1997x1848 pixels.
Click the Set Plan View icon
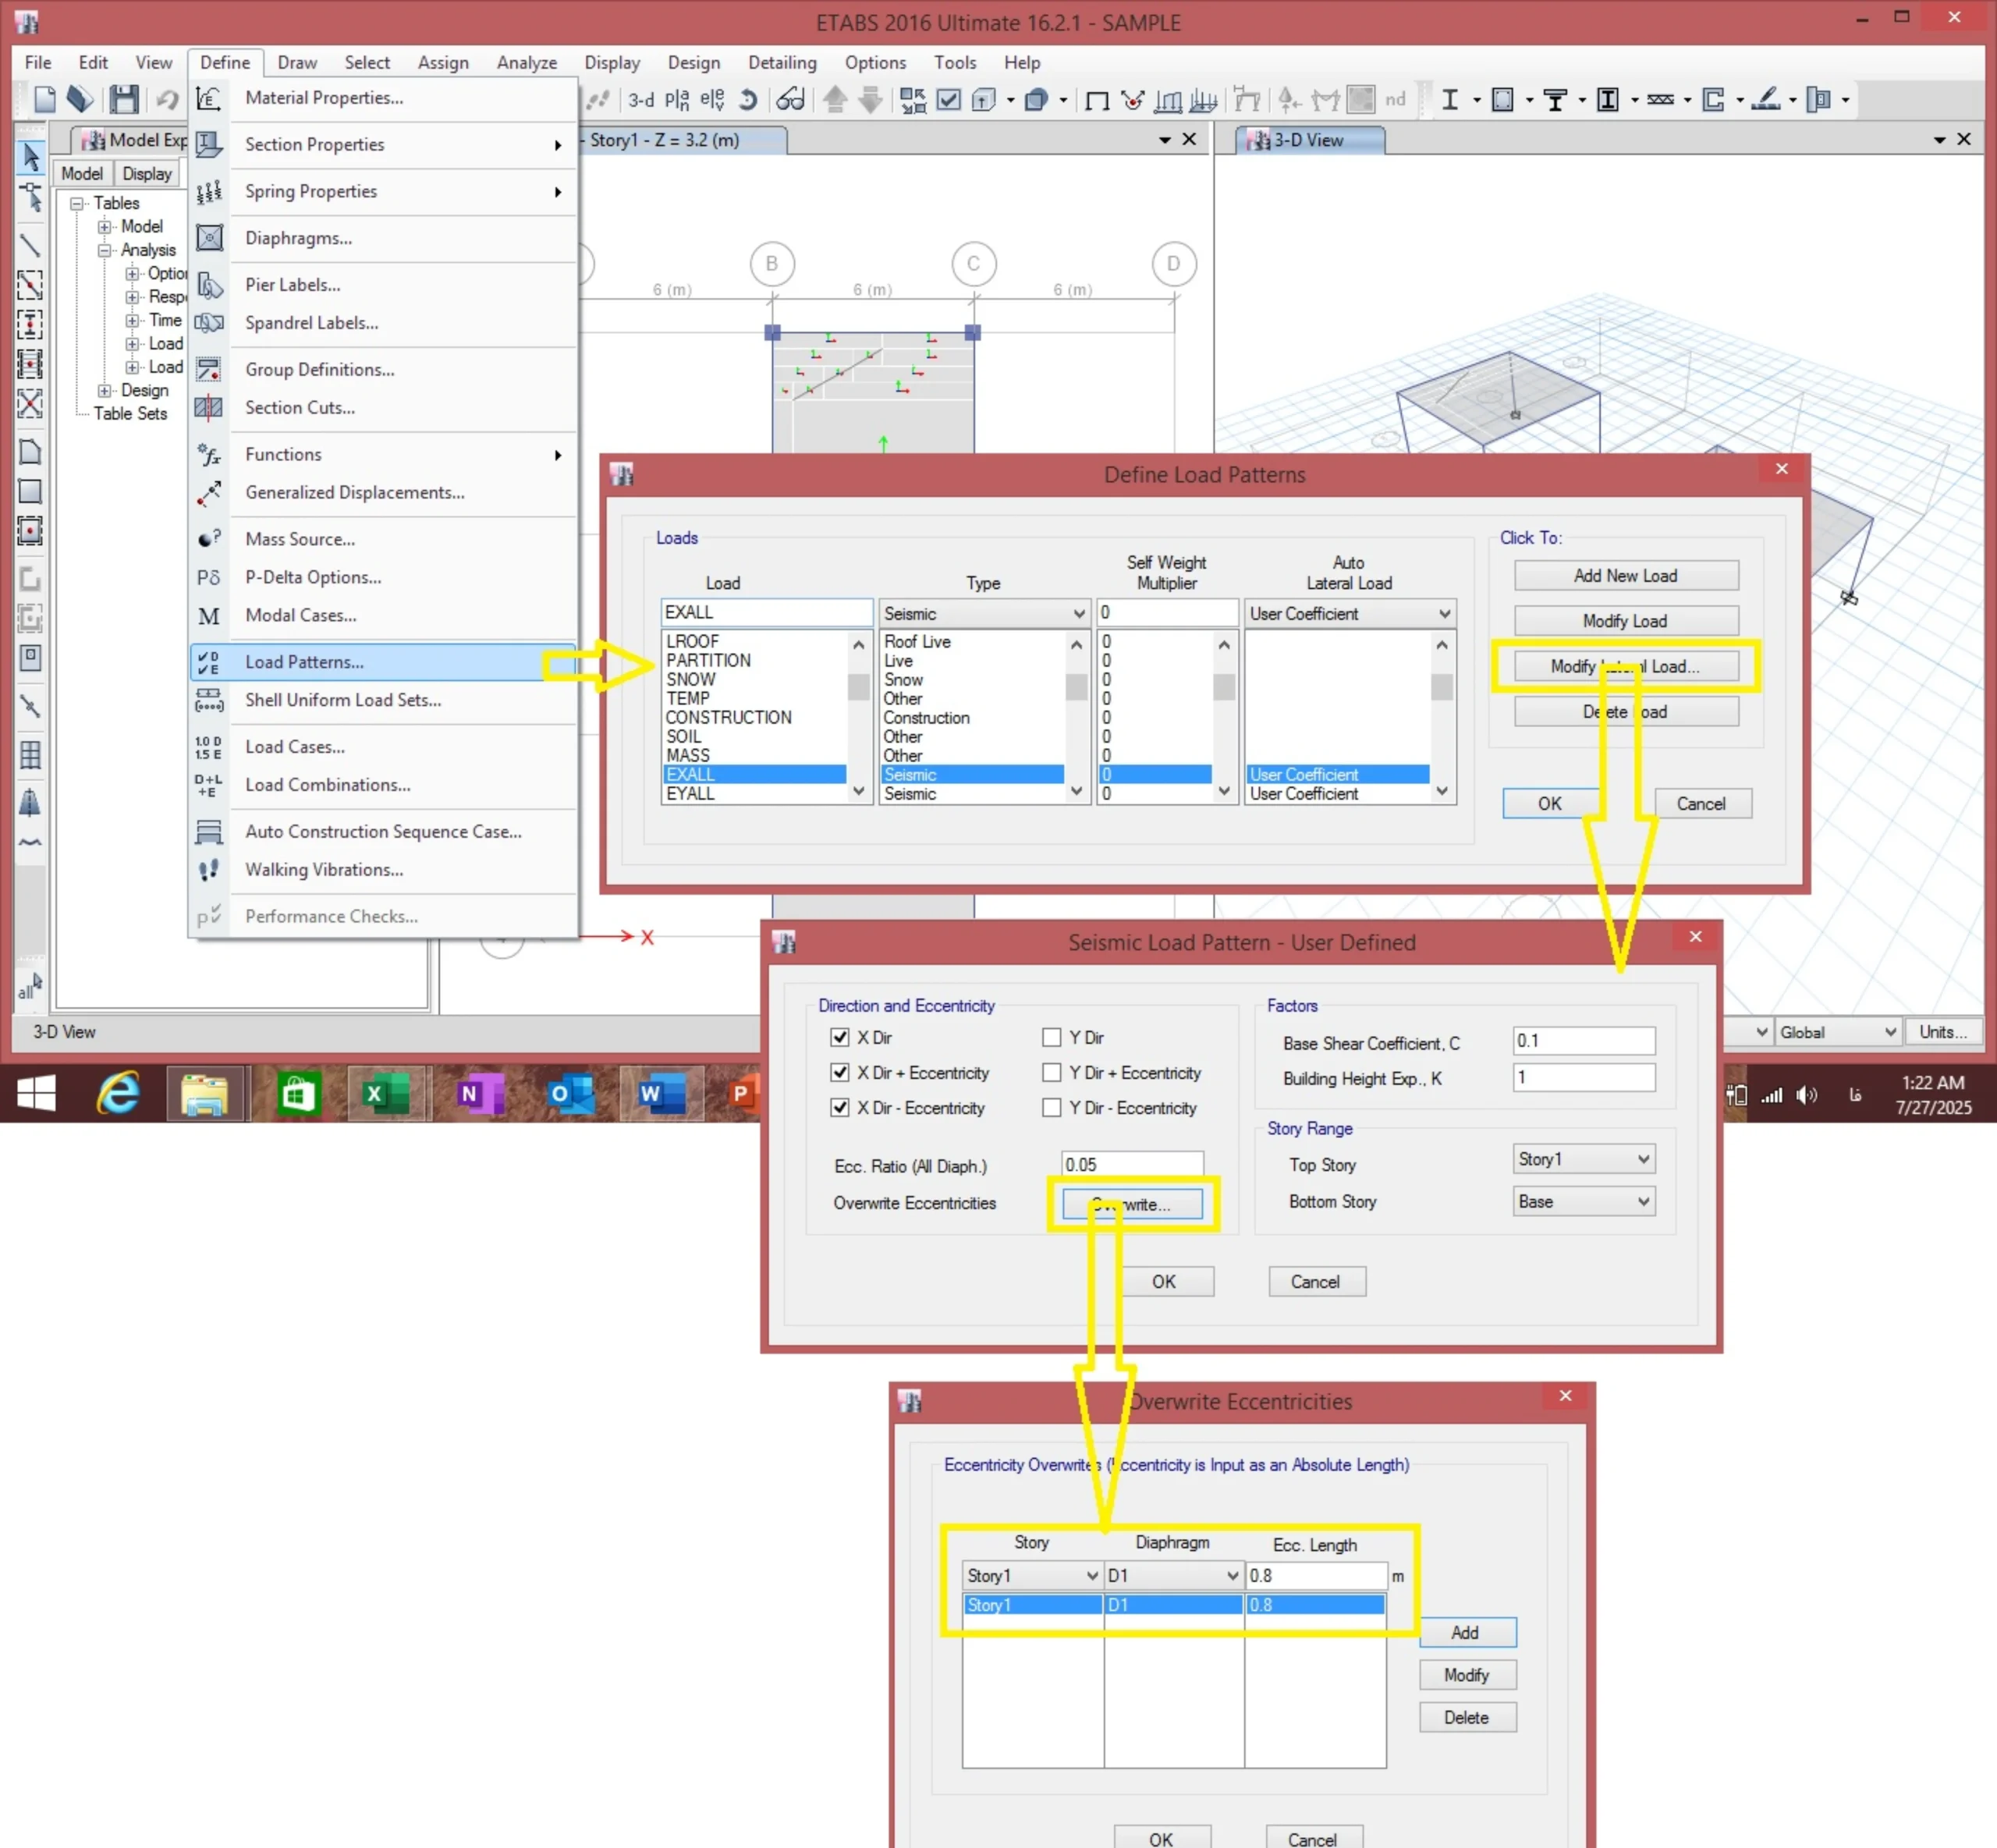coord(677,100)
